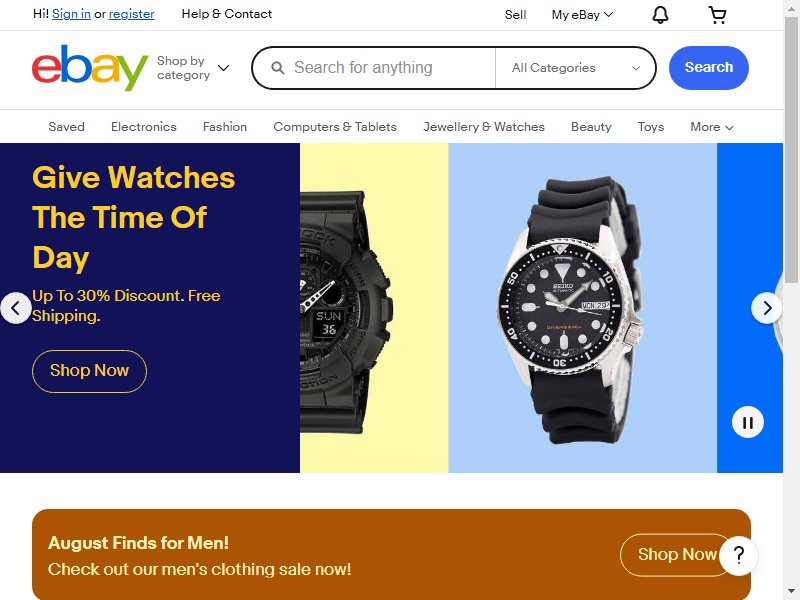Go to previous banner slide arrow

point(16,308)
